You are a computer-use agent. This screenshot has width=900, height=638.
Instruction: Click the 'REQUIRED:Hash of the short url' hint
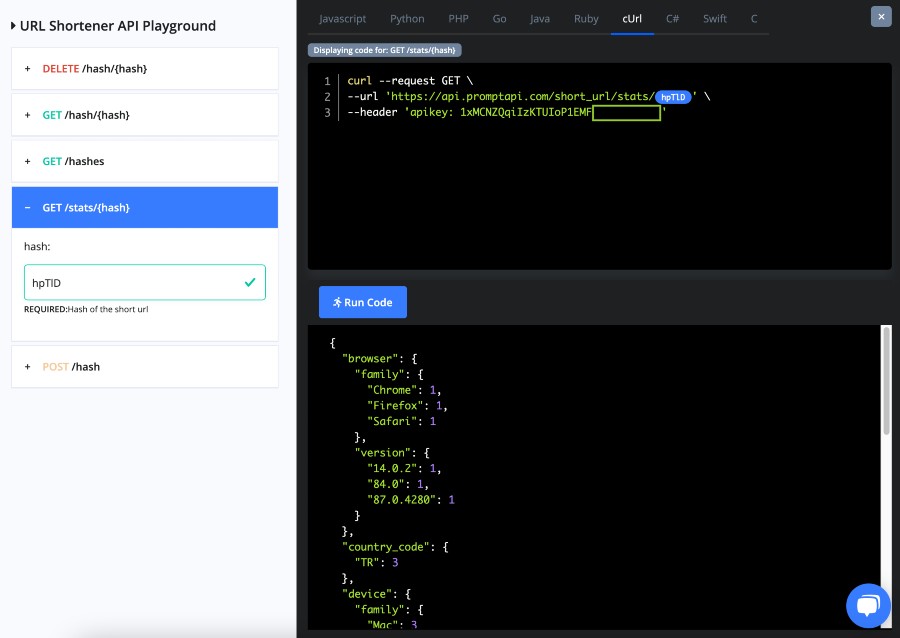(x=86, y=309)
